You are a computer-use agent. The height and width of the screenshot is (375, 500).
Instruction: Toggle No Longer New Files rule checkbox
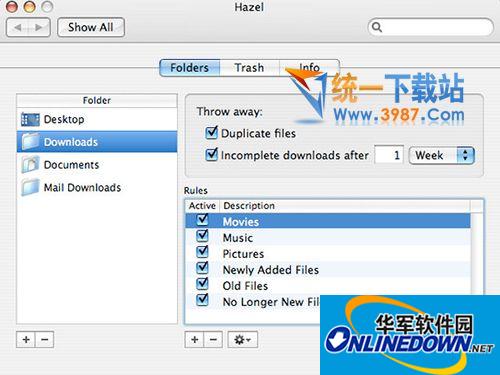click(202, 300)
